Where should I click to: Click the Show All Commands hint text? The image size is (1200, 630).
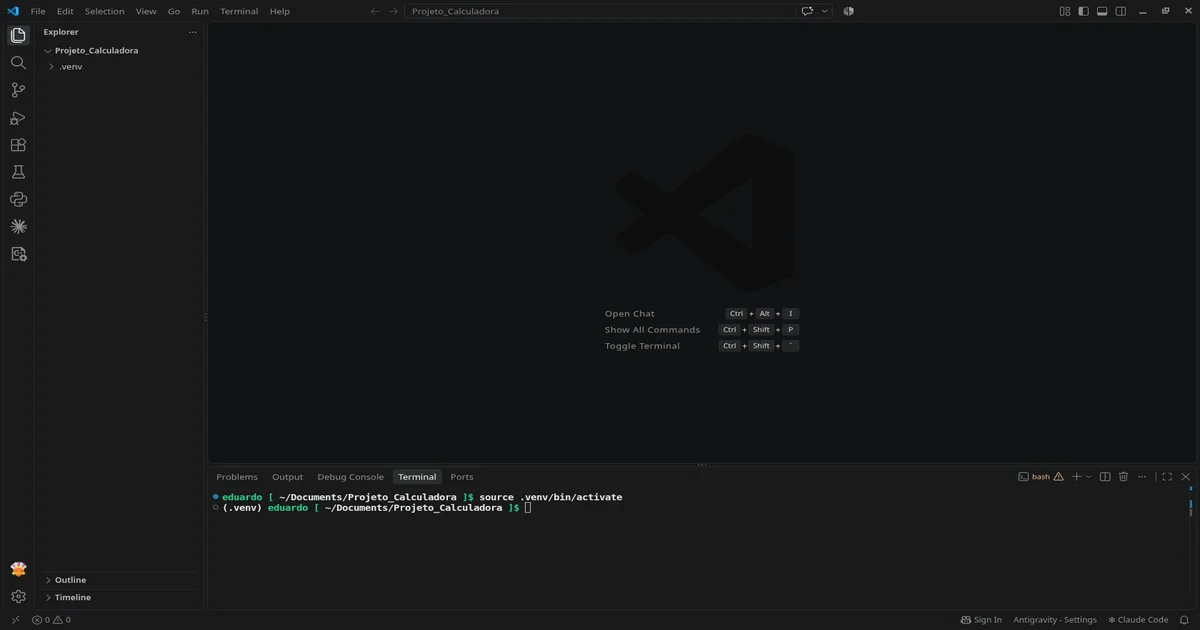652,330
